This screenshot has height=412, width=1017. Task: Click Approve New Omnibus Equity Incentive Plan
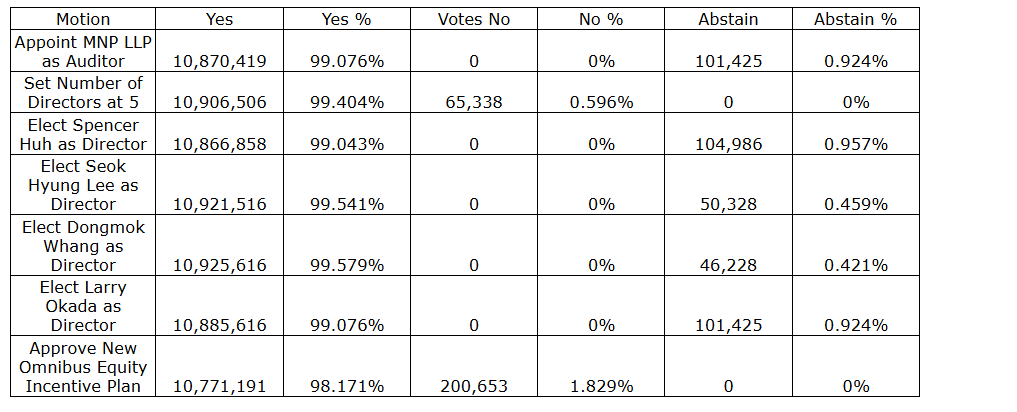[83, 367]
